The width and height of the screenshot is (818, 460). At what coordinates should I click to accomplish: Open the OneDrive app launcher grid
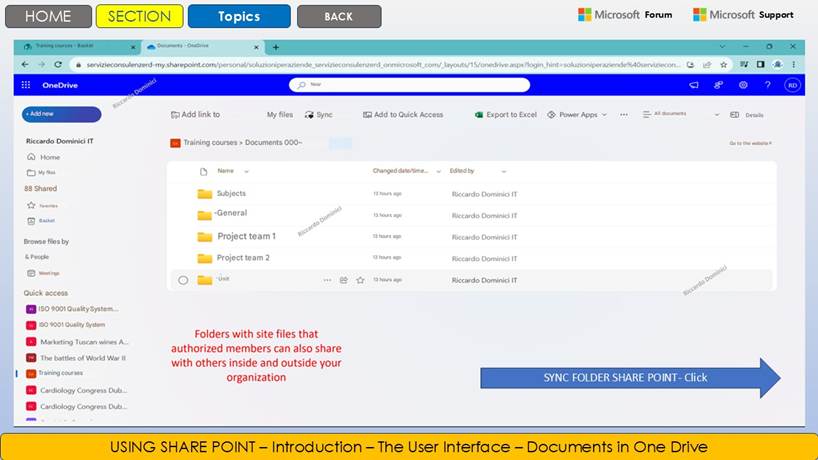click(26, 85)
